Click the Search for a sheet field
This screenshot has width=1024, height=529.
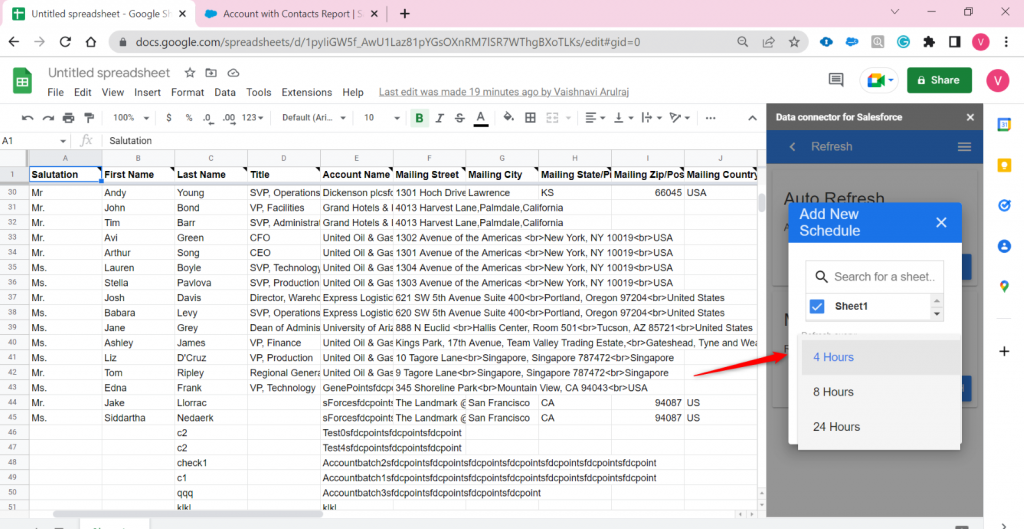874,277
